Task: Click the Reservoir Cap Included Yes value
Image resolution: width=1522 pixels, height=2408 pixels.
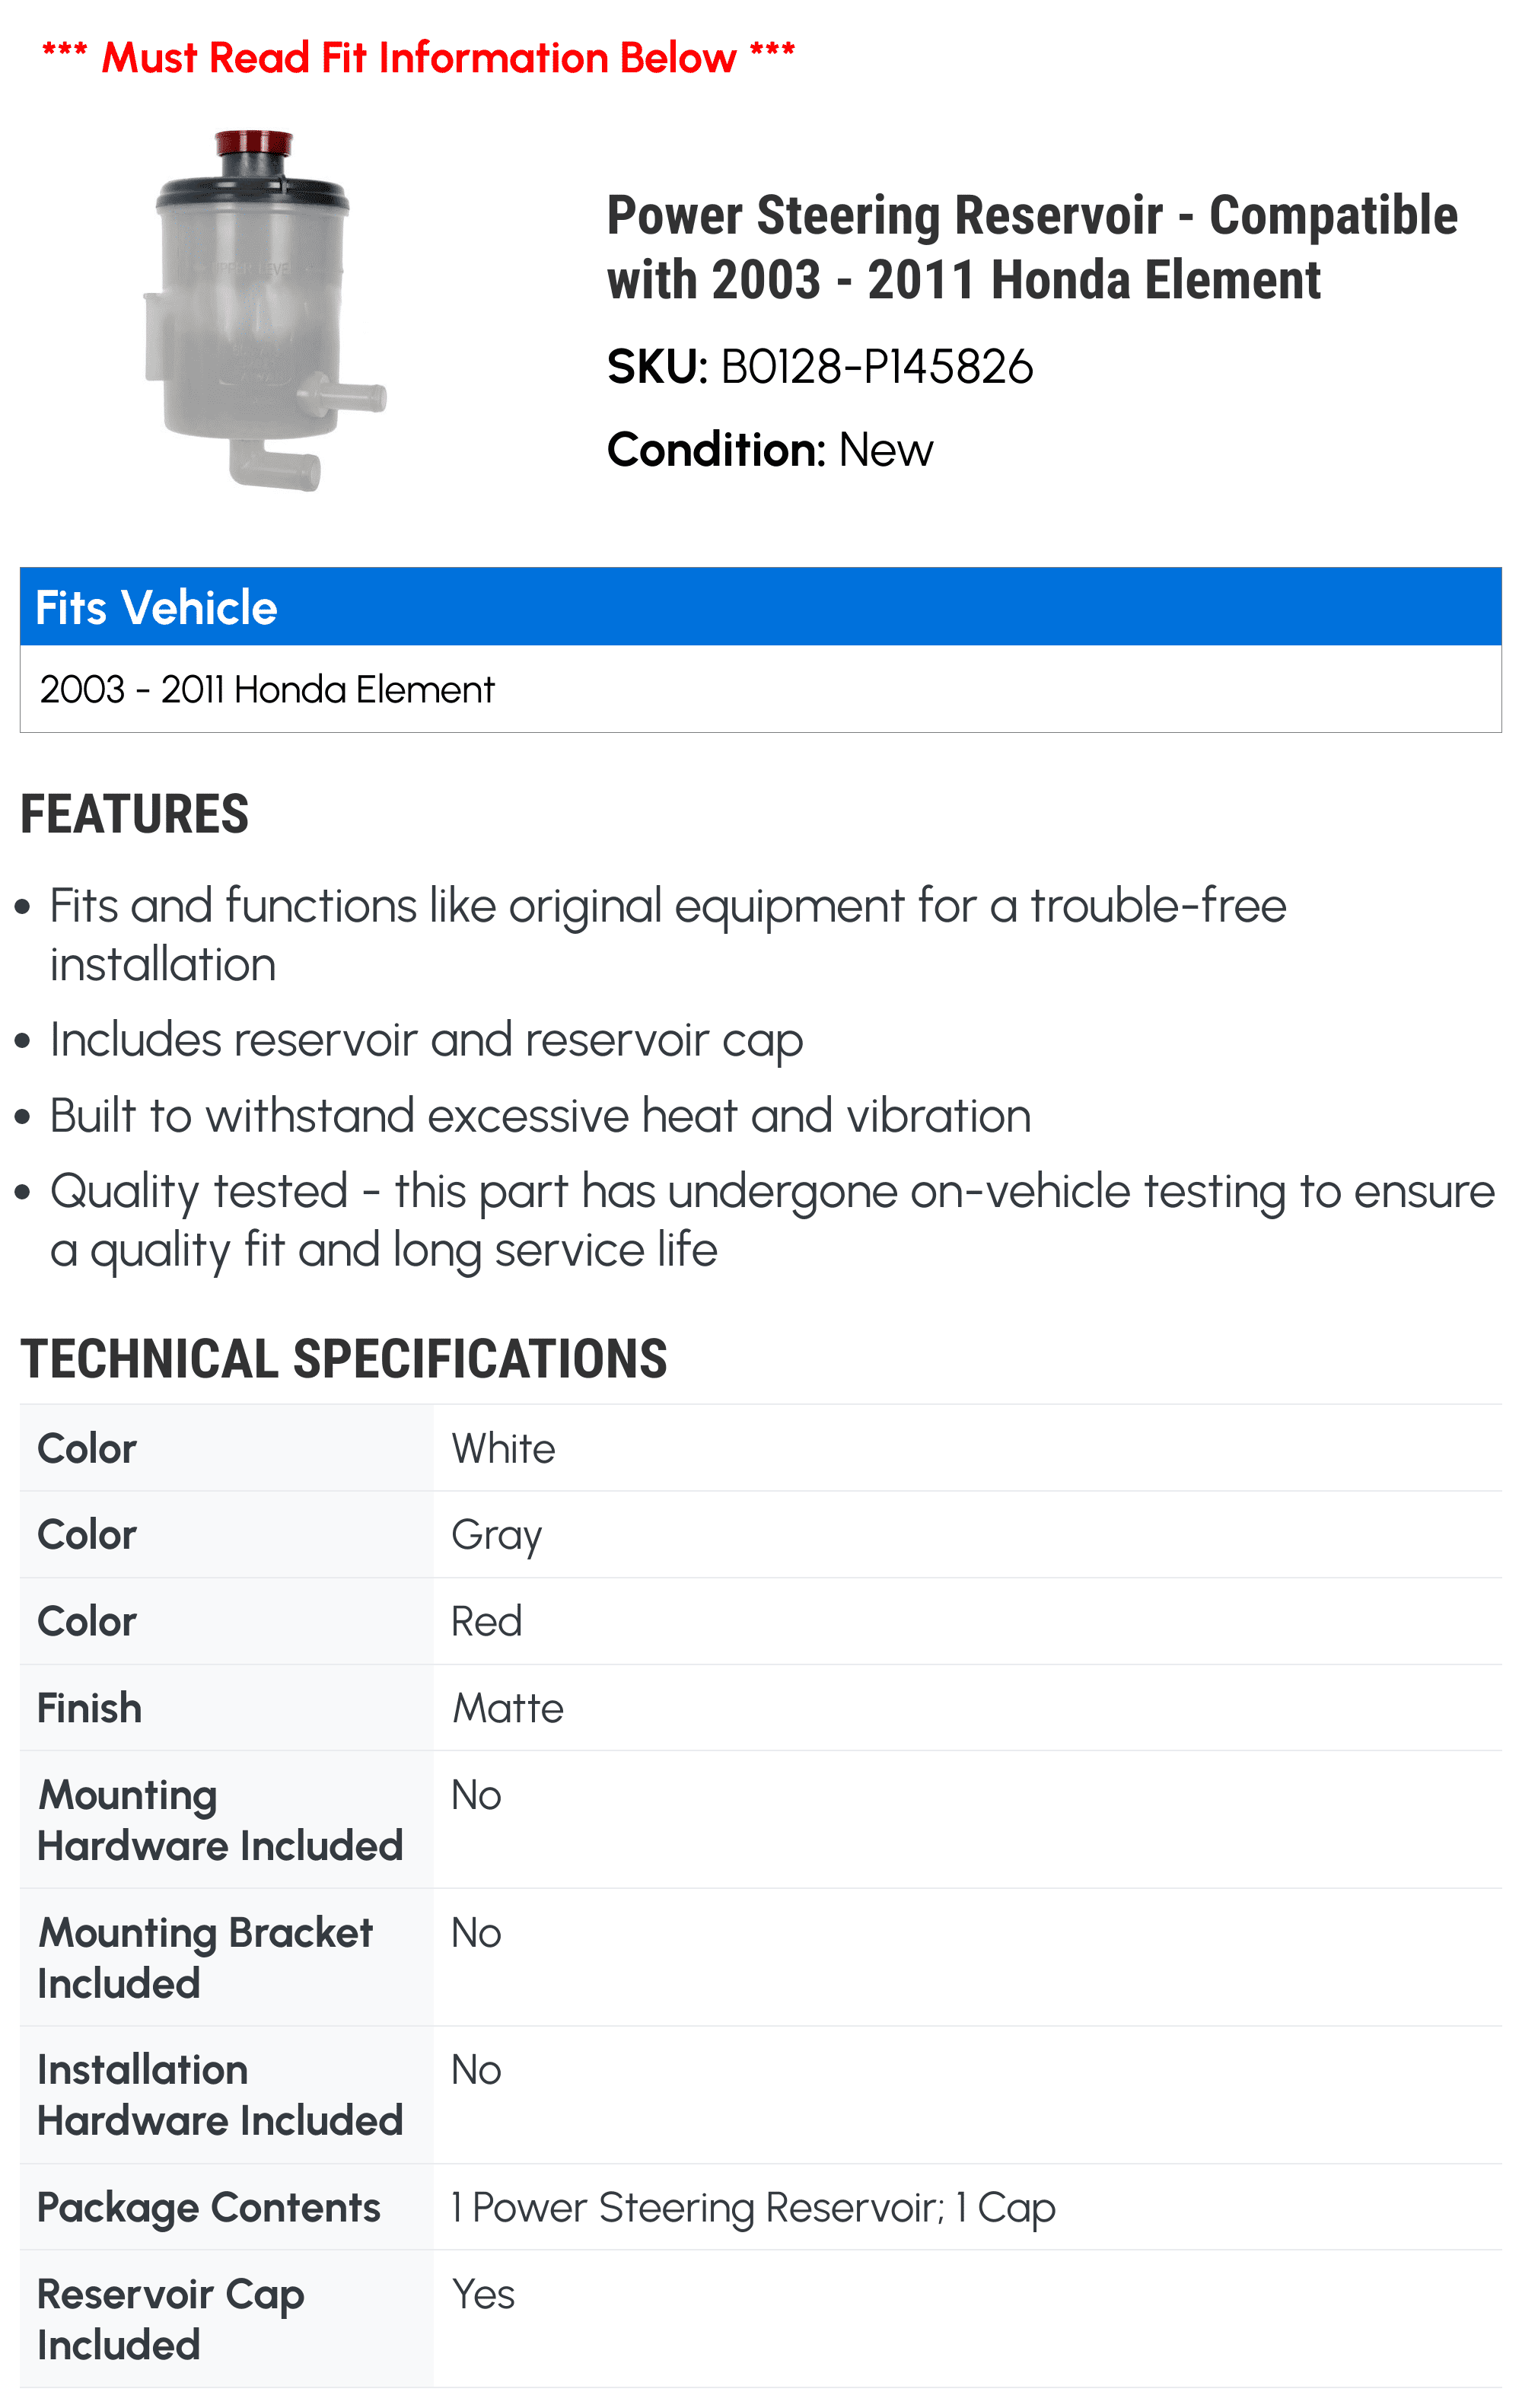Action: point(484,2294)
